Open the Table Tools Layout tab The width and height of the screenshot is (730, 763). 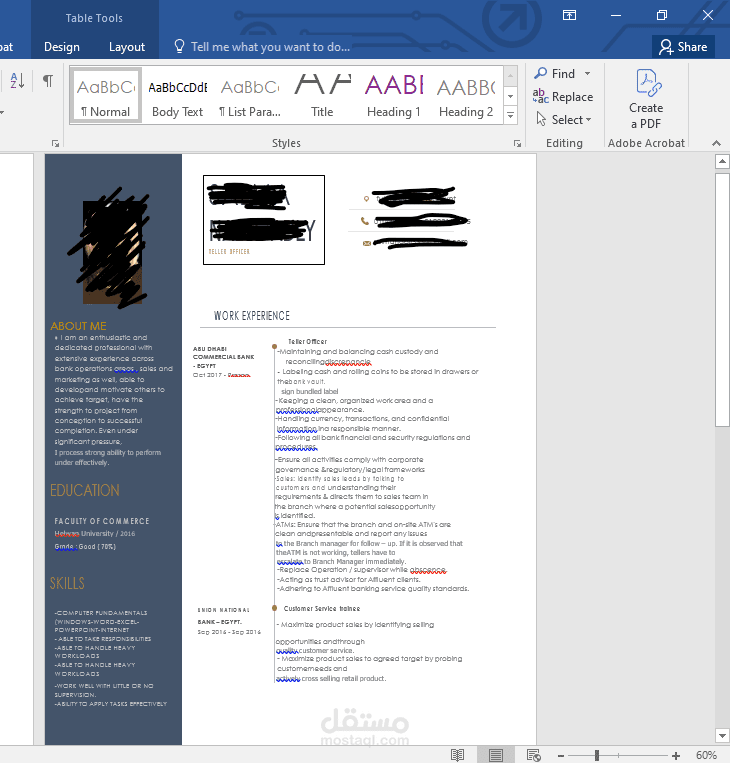coord(127,47)
